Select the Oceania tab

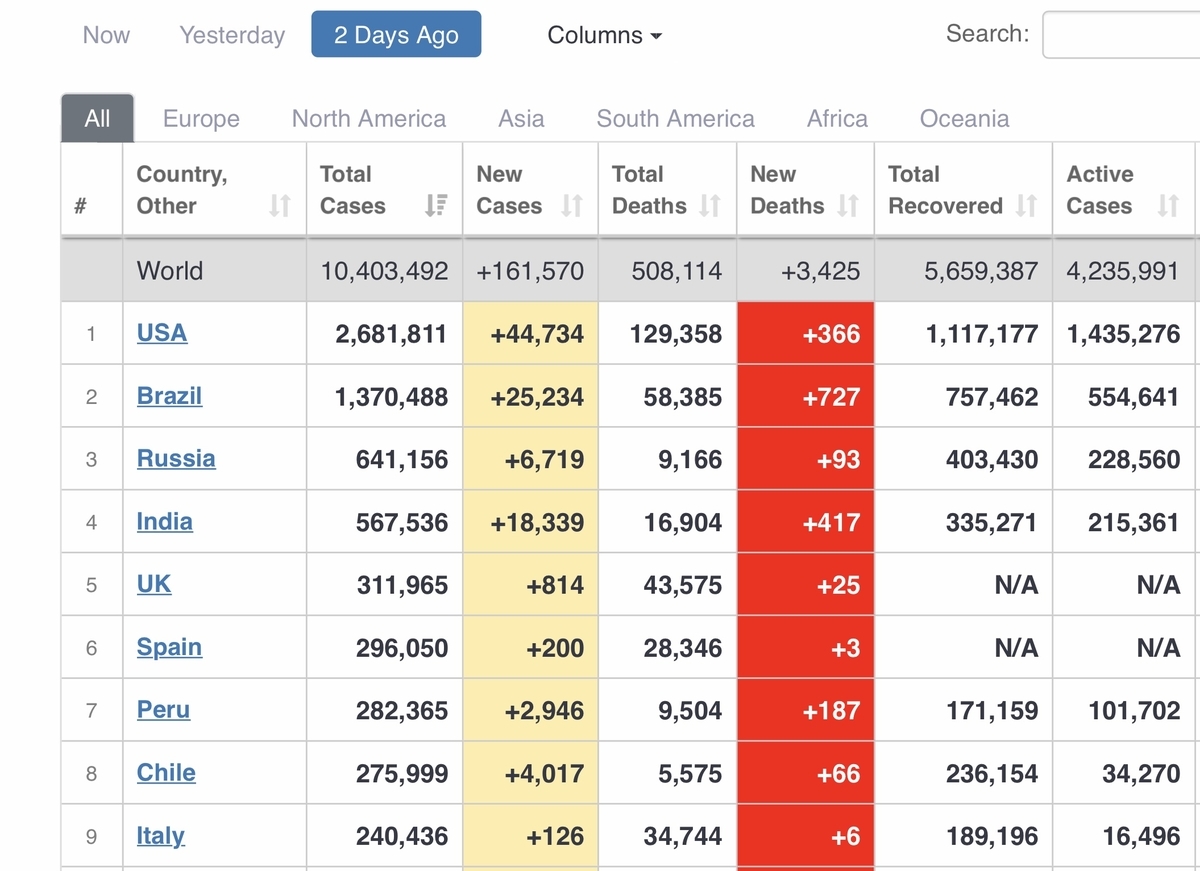coord(964,119)
